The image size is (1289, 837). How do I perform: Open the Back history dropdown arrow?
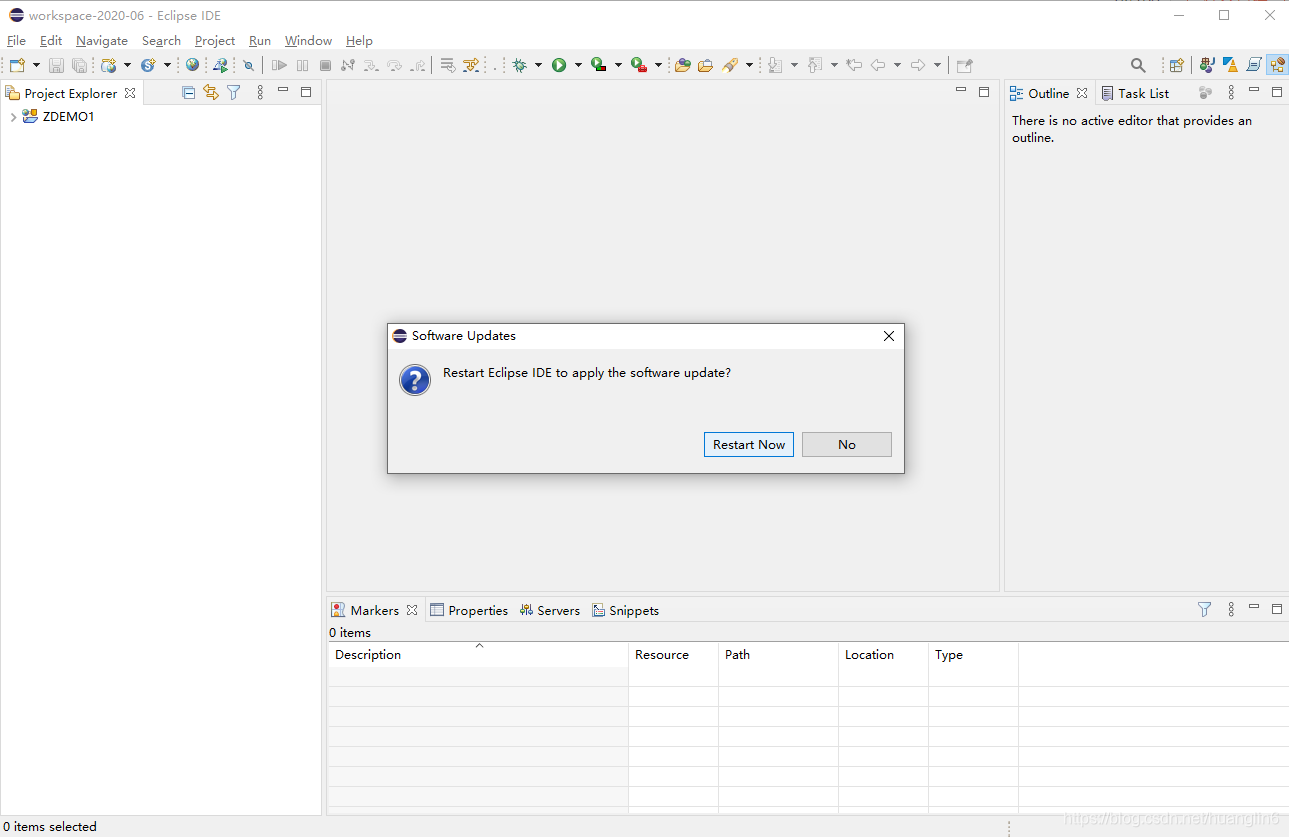coord(897,65)
